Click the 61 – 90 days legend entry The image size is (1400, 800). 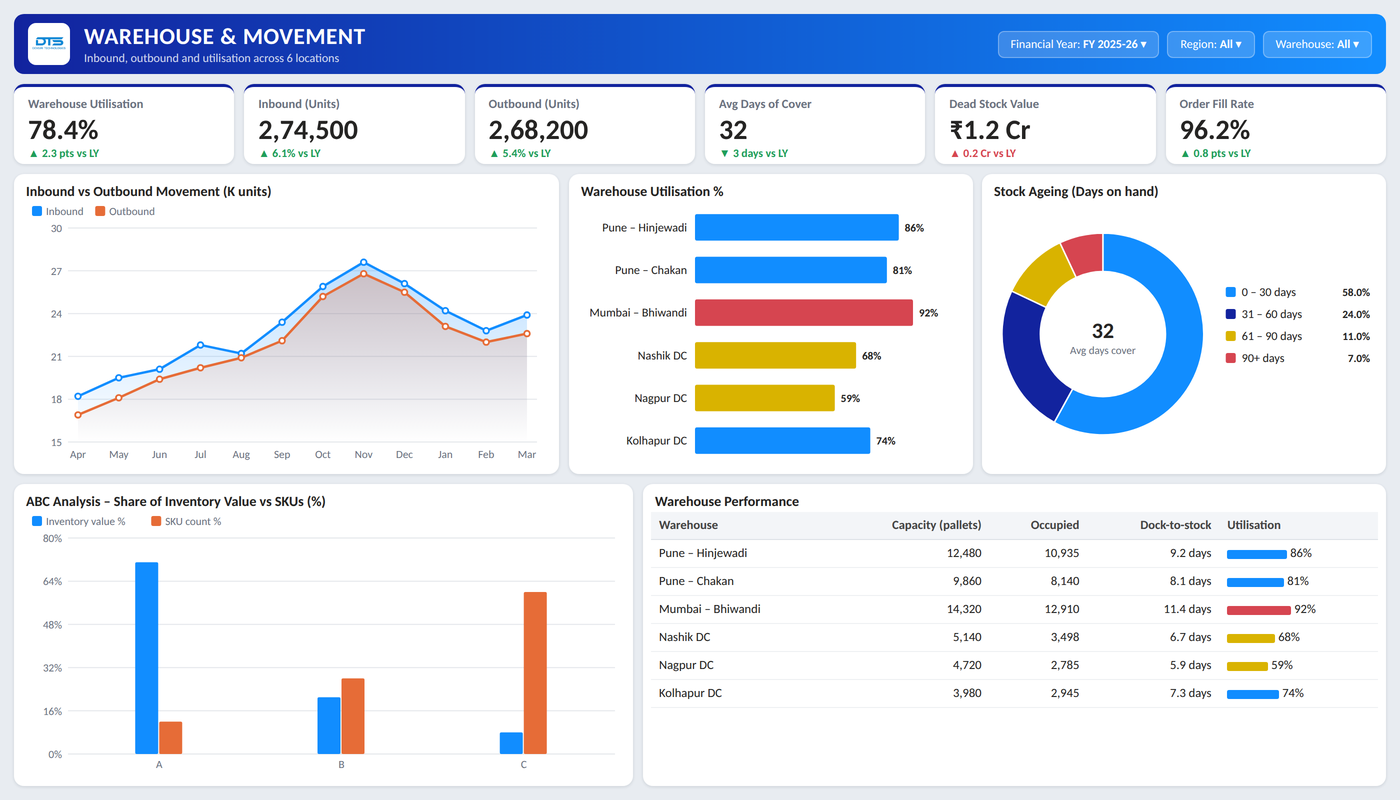point(1297,336)
